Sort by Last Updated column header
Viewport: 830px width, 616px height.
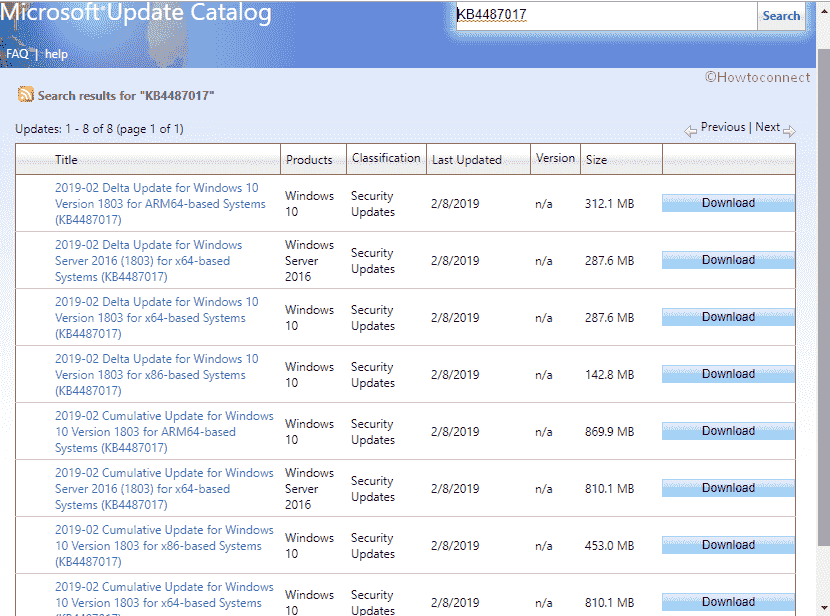(x=466, y=159)
